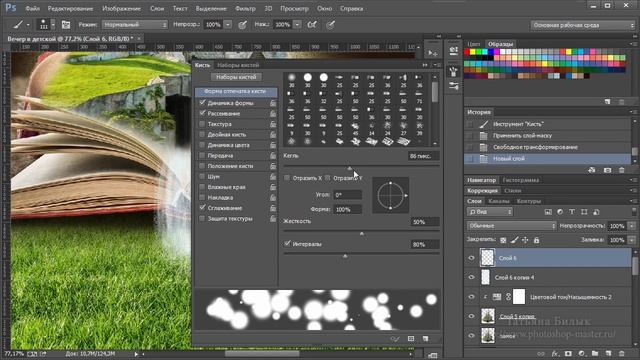Screen dimensions: 640x360
Task: Click Наборы кистей button
Action: [x=236, y=77]
